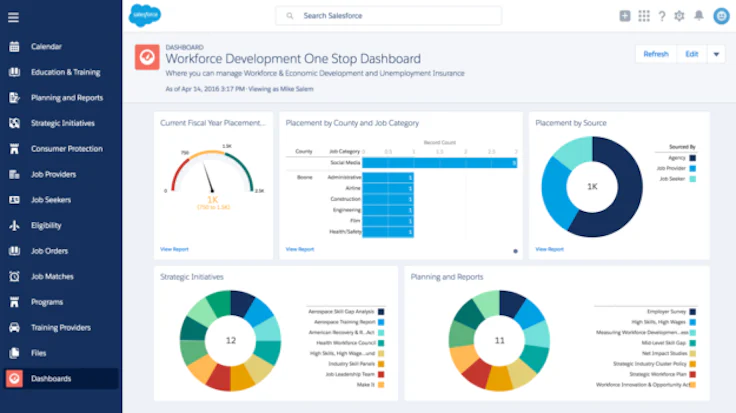Click the Planning and Reports sidebar icon
The height and width of the screenshot is (413, 736).
[14, 98]
